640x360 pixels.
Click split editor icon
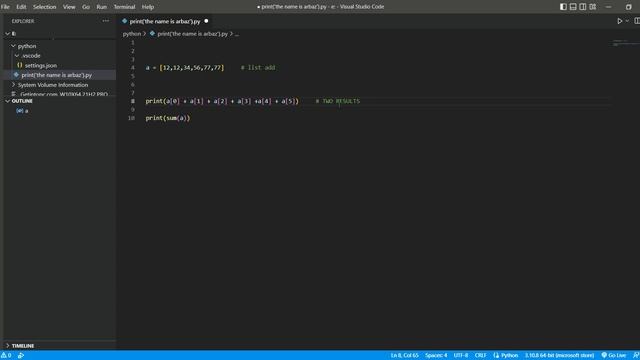point(637,21)
